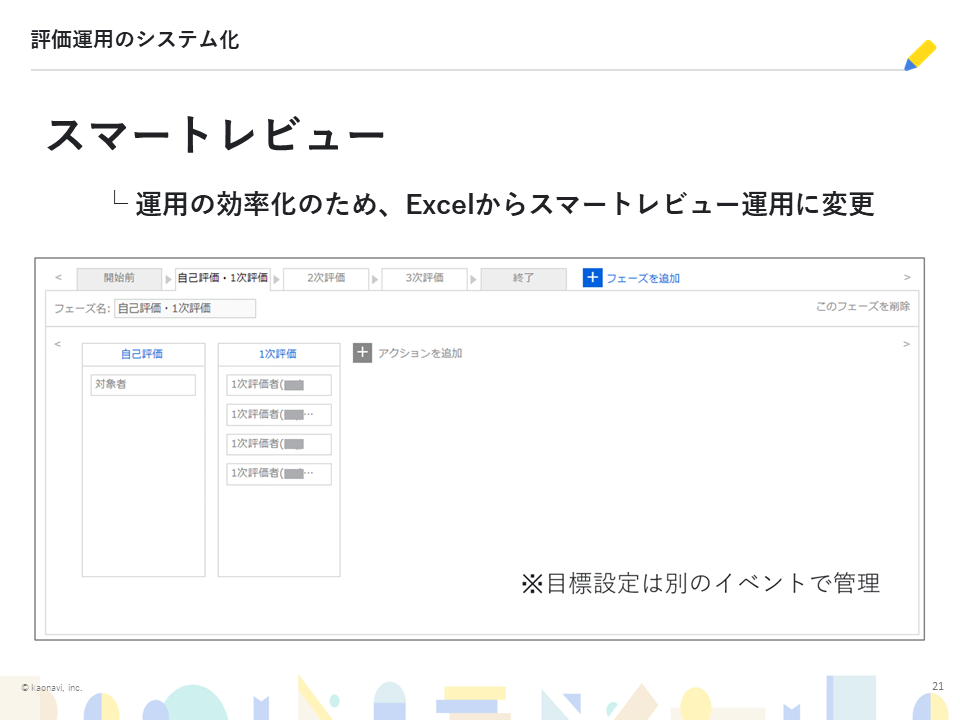
Task: Click the right arrow at the end of the phase tab row
Action: coord(906,278)
